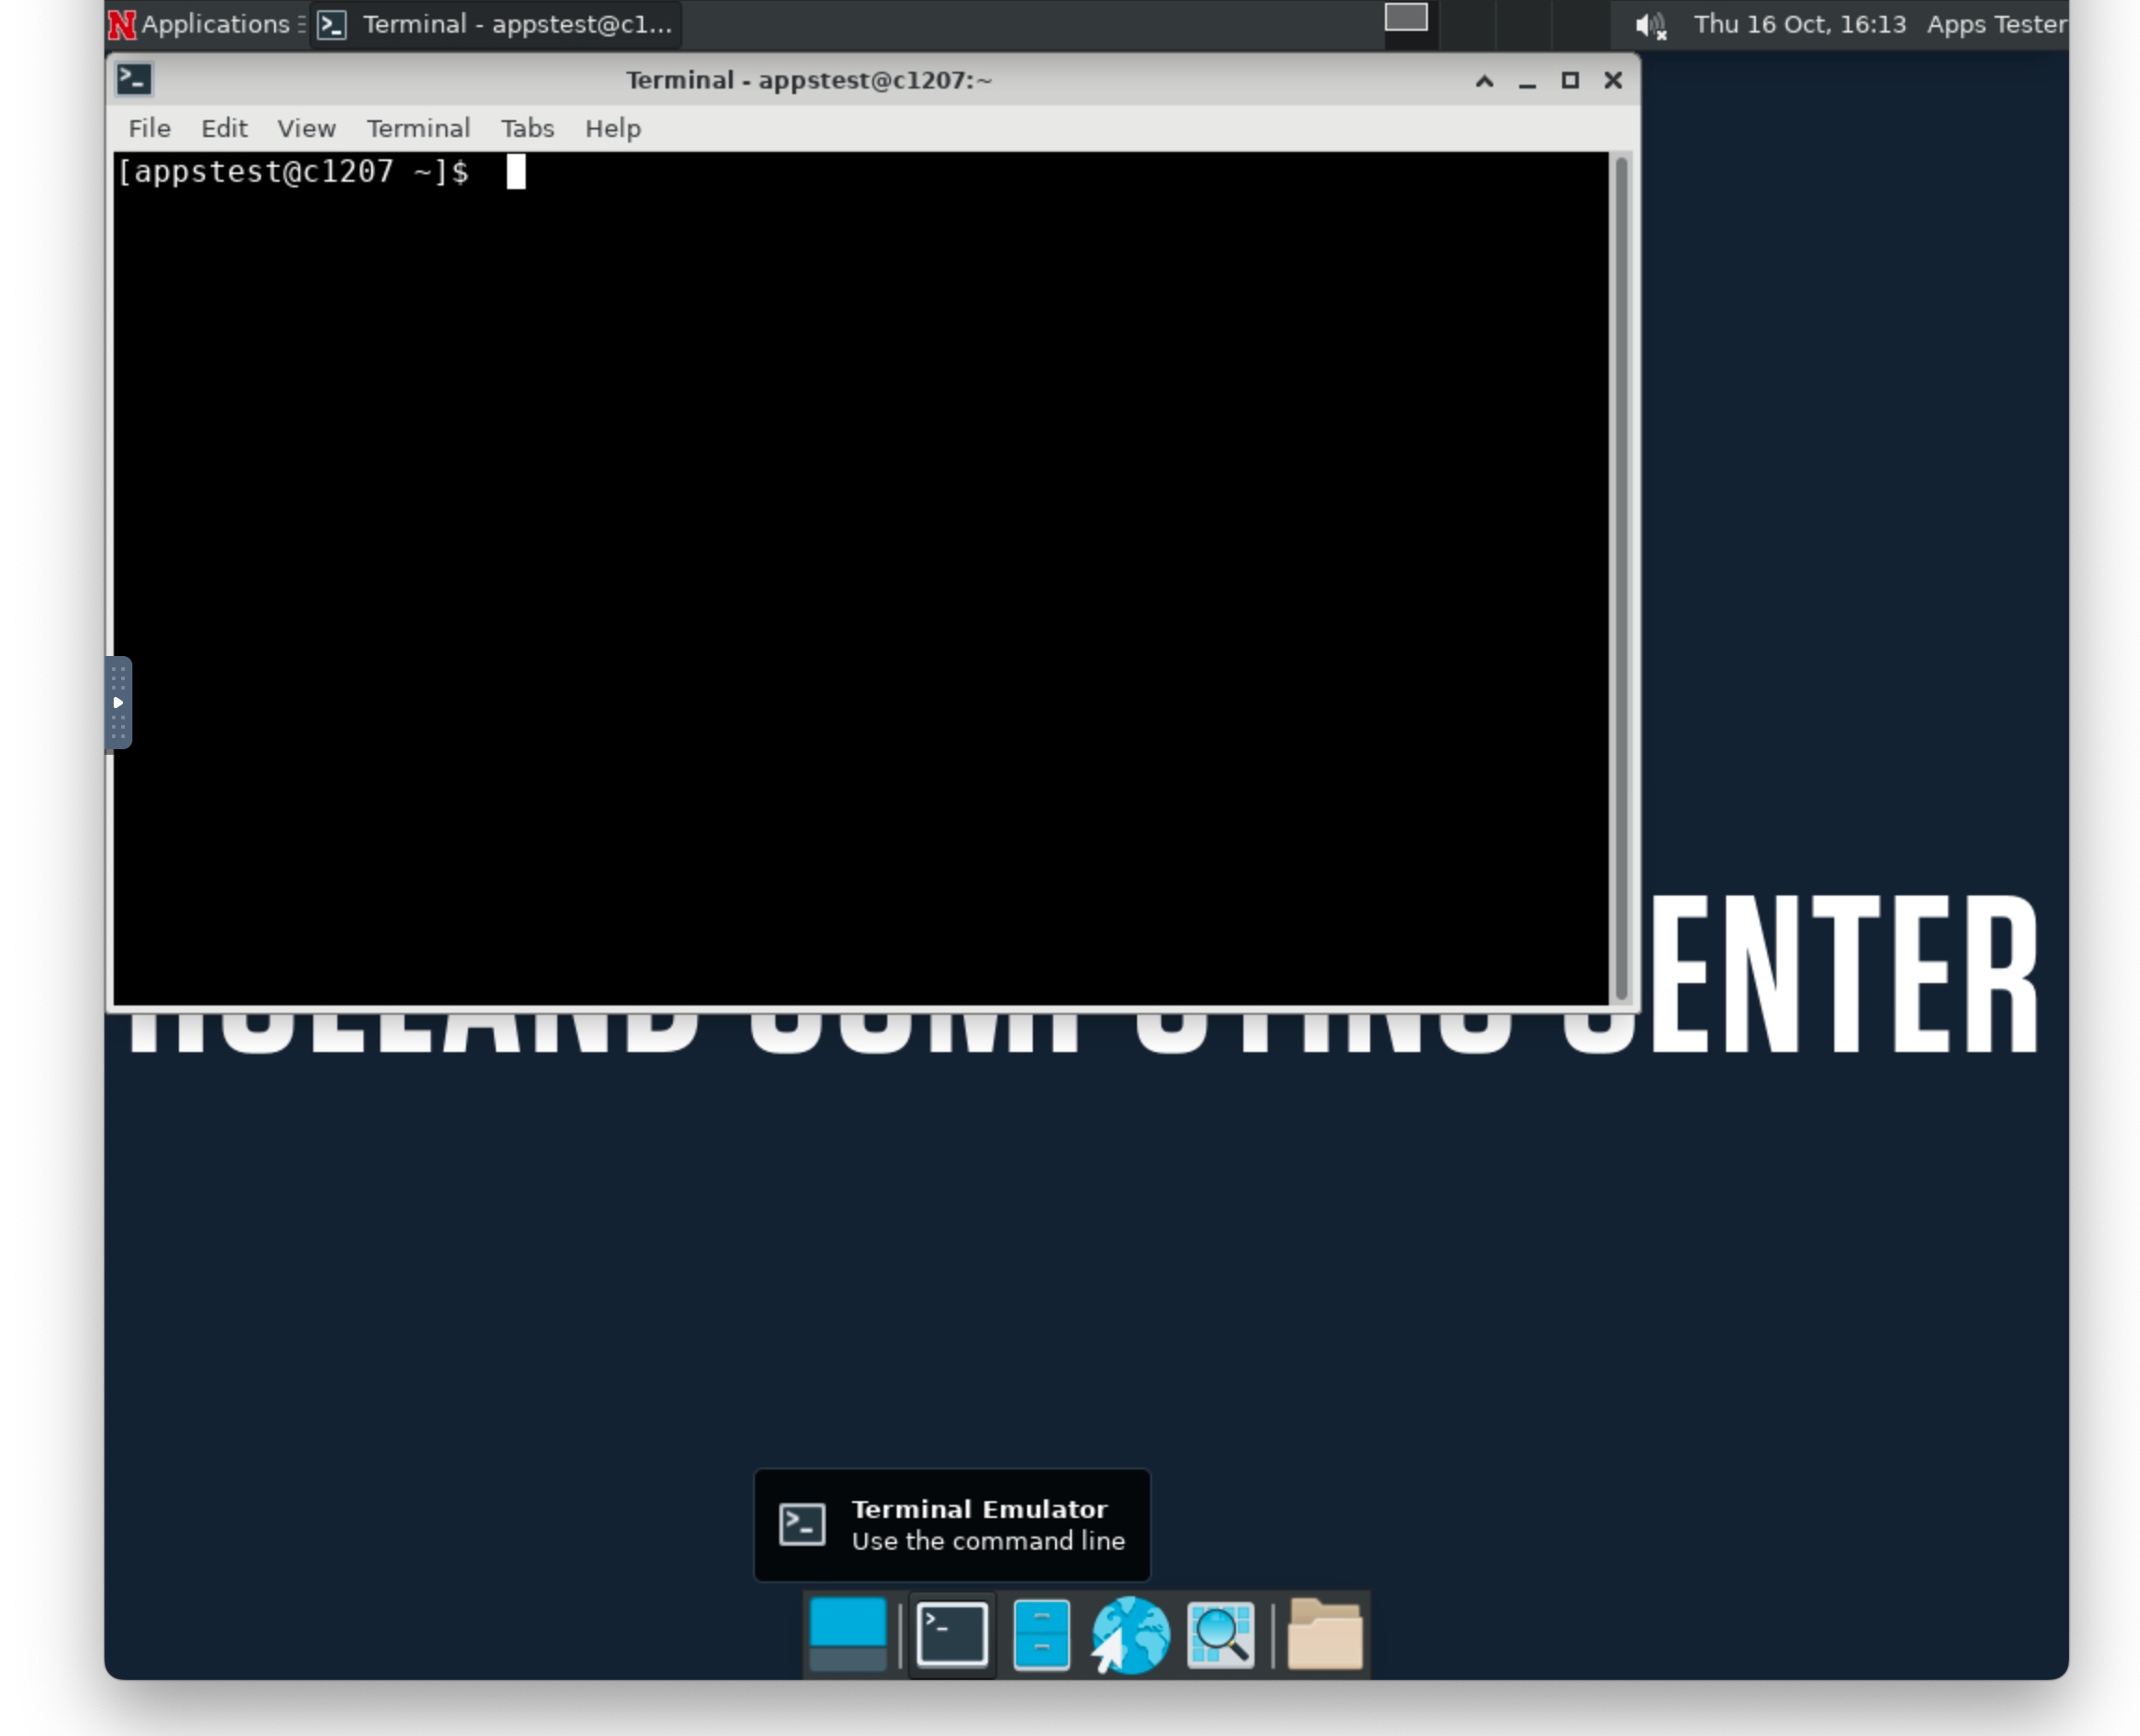Open the Show Desktop dock icon
This screenshot has width=2140, height=1736.
(x=847, y=1635)
